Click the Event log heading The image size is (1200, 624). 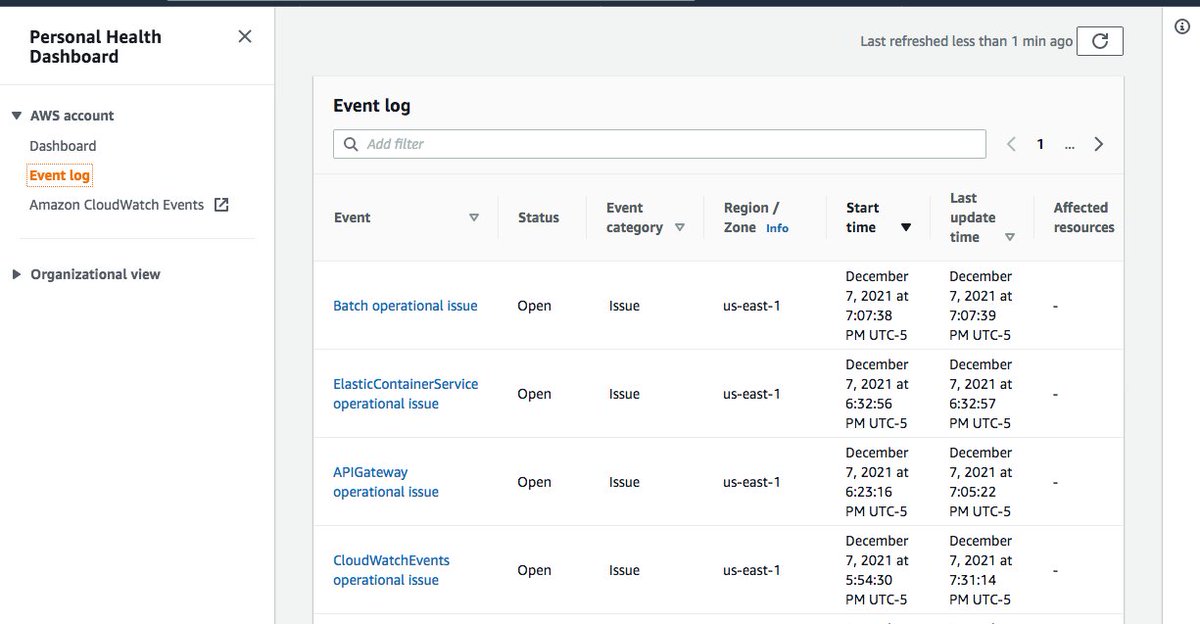(372, 106)
